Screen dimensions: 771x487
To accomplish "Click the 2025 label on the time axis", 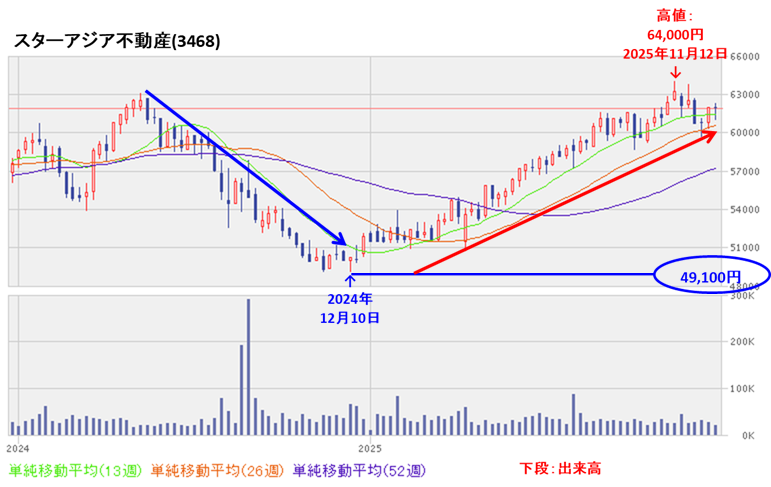I will [x=370, y=449].
